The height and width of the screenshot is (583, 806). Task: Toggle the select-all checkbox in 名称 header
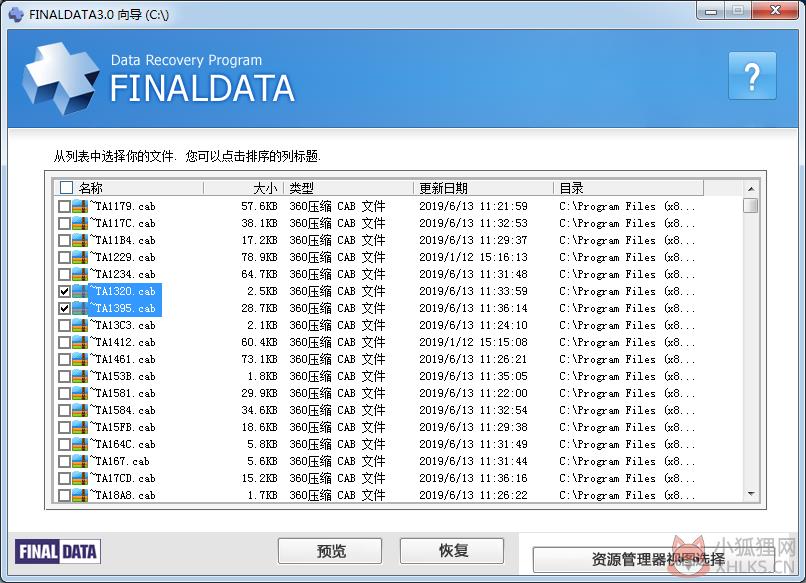tap(66, 187)
